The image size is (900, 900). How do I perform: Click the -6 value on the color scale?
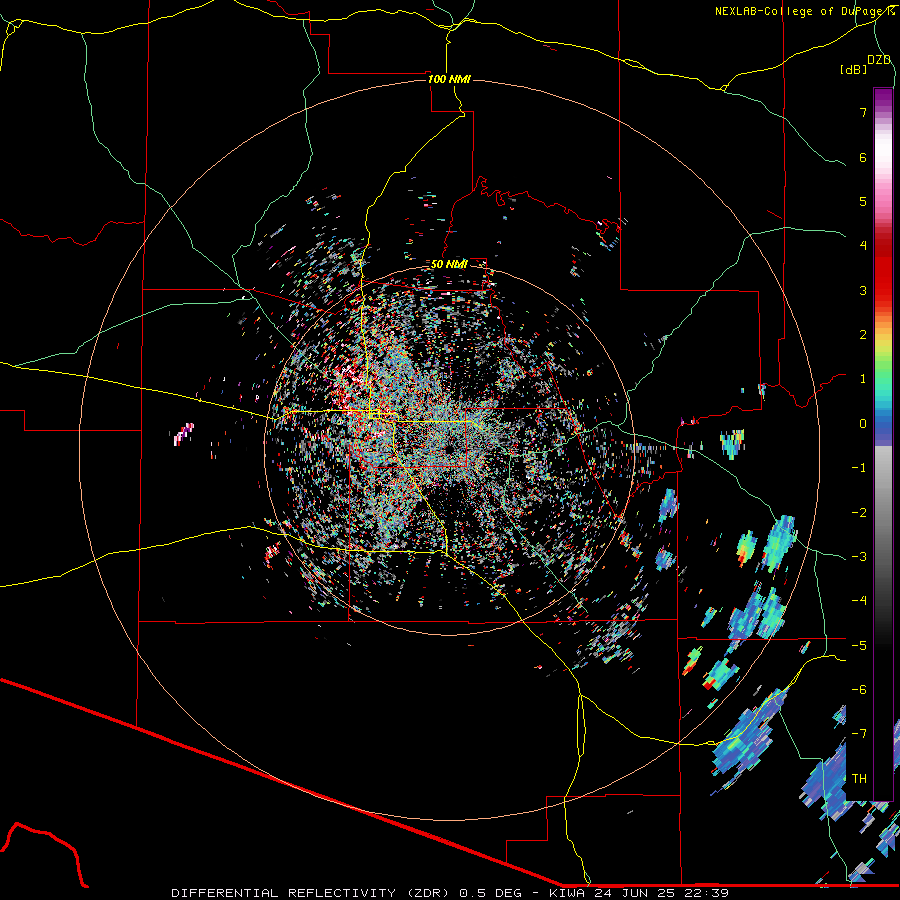(x=859, y=689)
